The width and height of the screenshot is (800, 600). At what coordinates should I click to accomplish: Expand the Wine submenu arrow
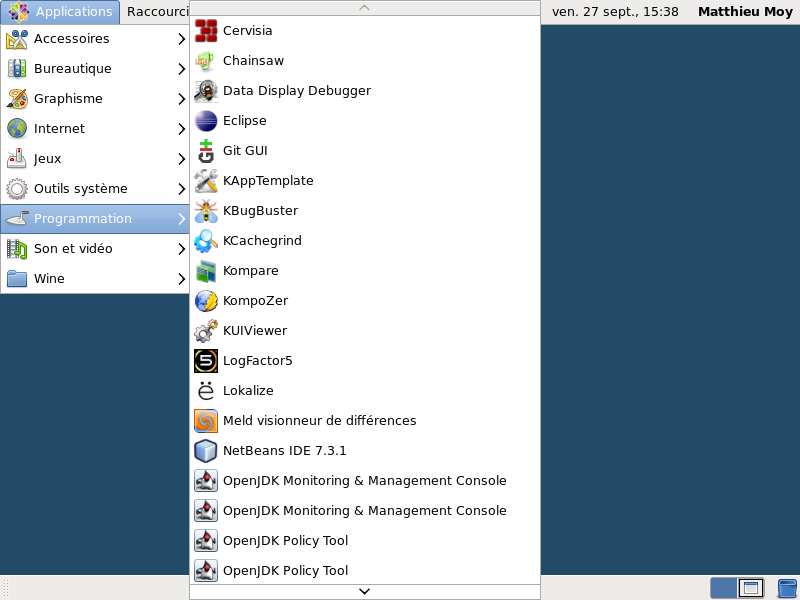(x=181, y=279)
